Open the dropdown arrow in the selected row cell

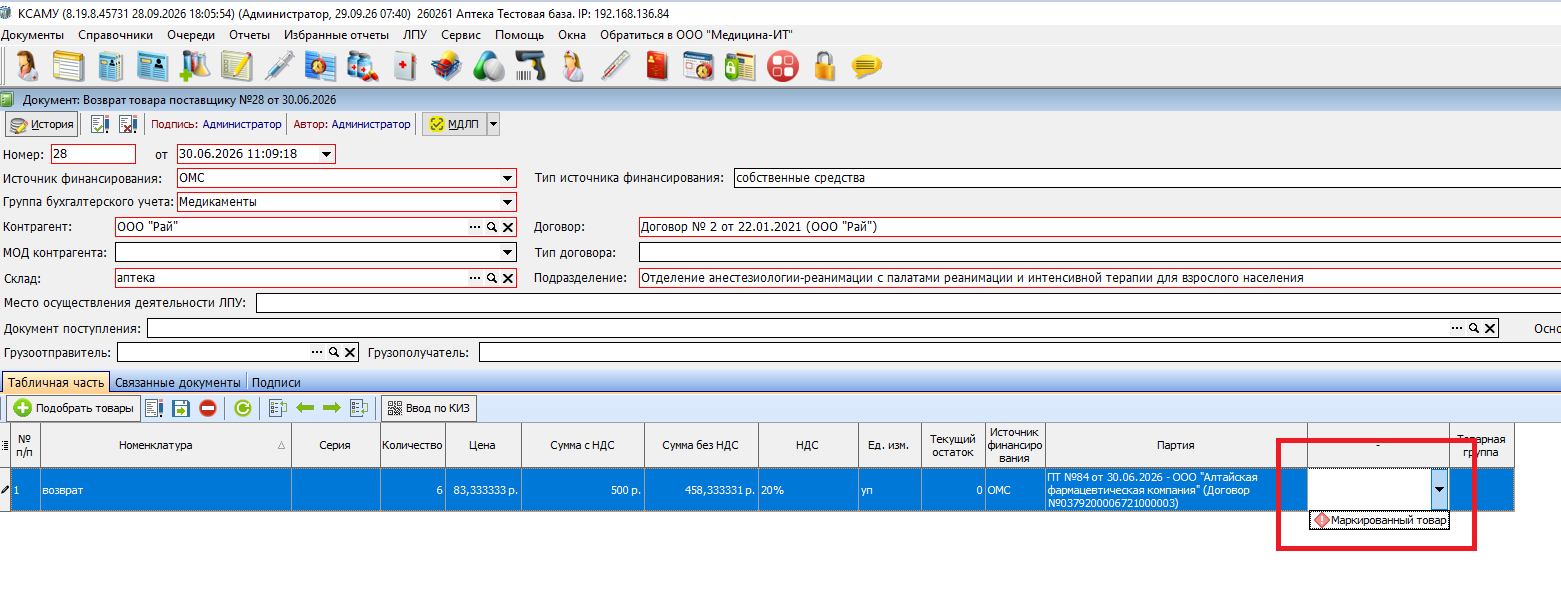click(x=1439, y=490)
